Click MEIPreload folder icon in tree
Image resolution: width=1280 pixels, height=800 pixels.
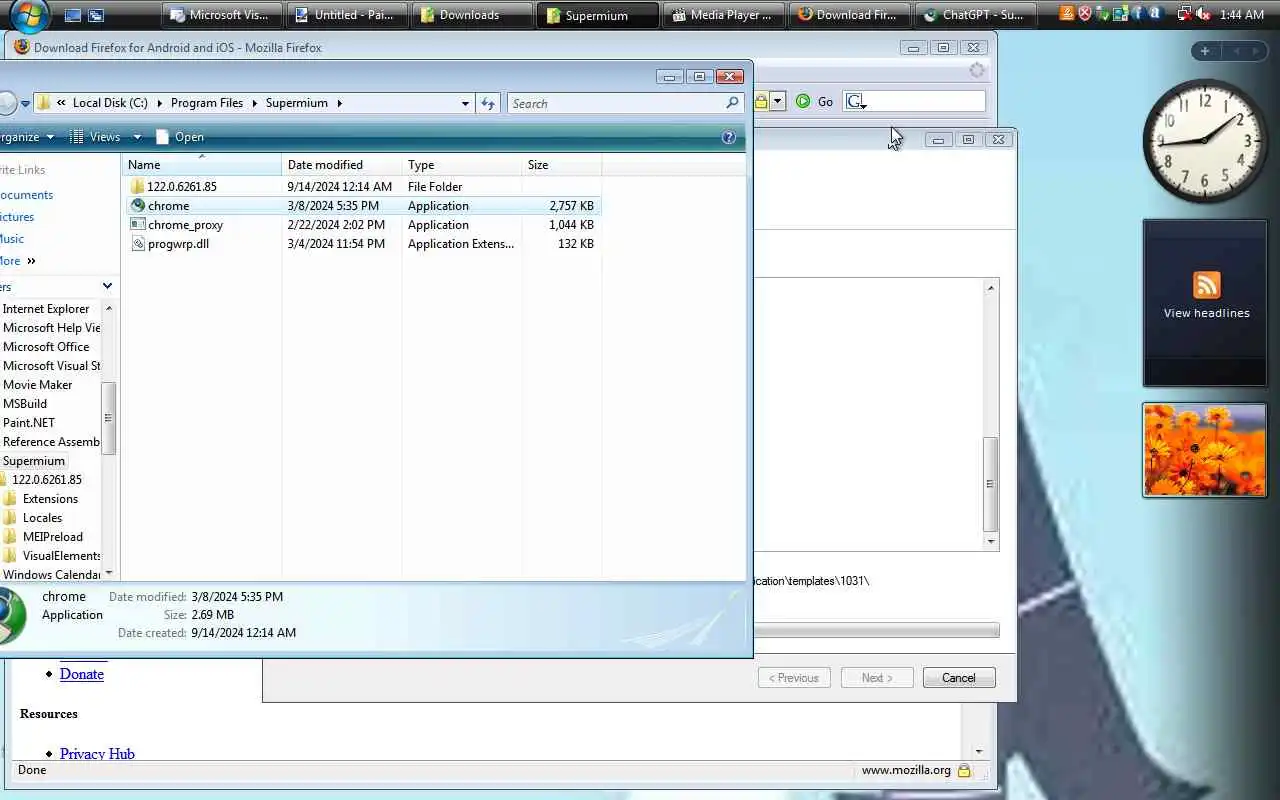pos(10,537)
